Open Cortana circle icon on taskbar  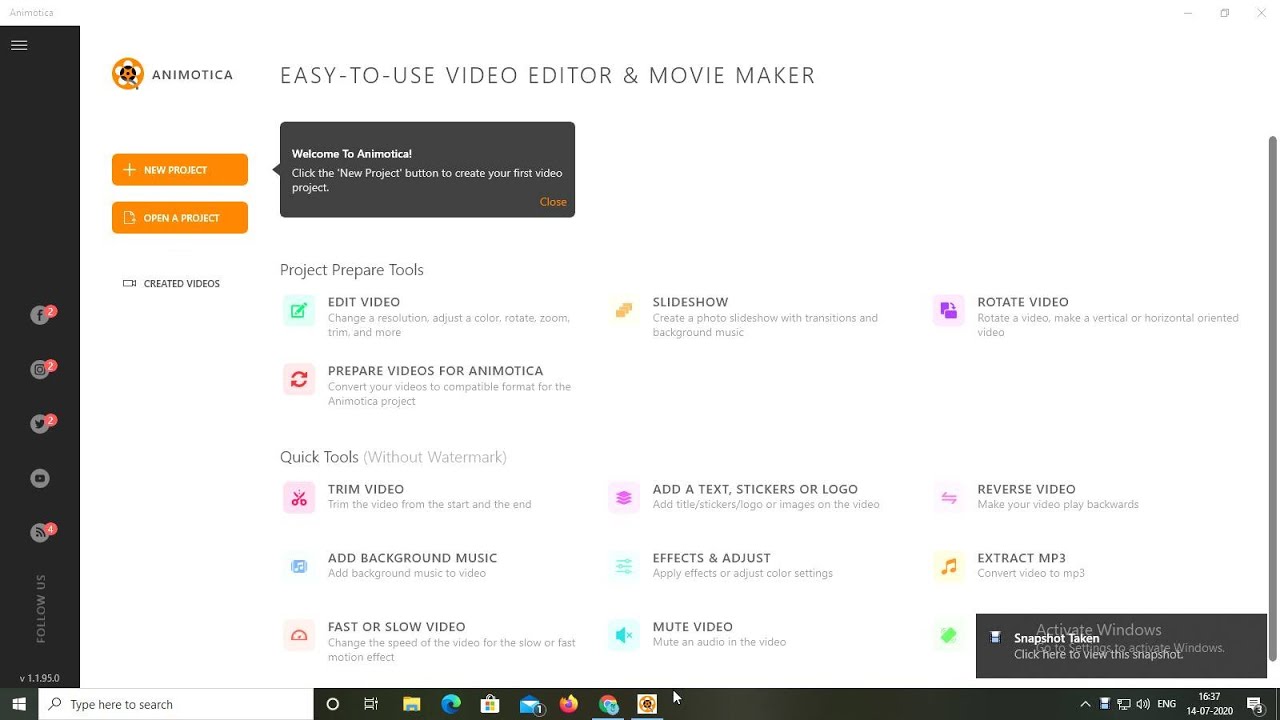[333, 704]
